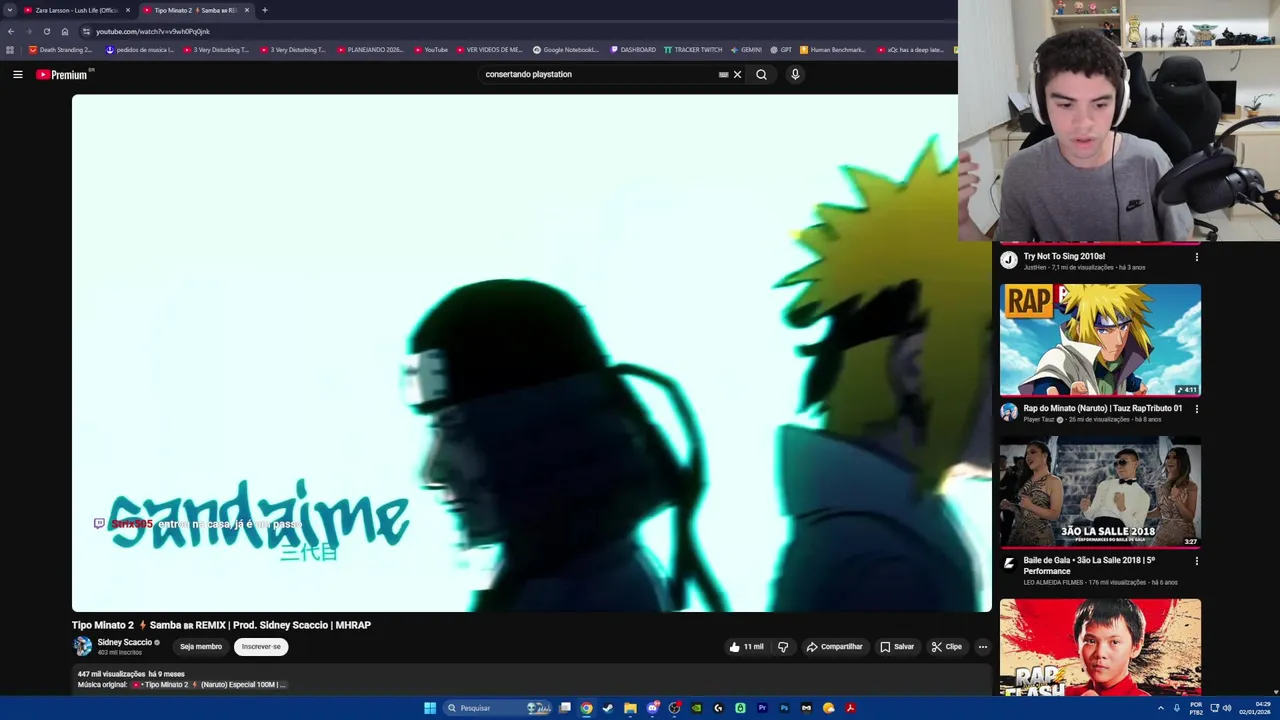Open Chrome from the taskbar

click(x=586, y=708)
